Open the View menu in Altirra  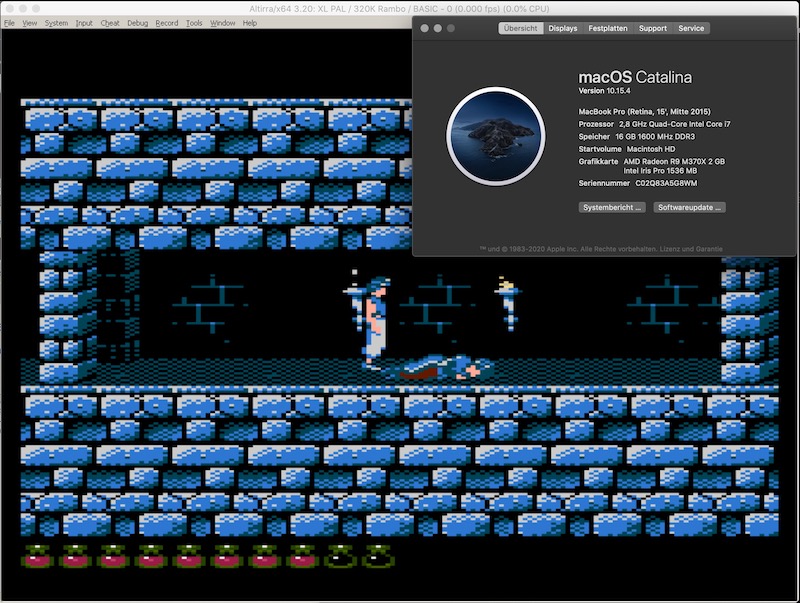coord(30,23)
